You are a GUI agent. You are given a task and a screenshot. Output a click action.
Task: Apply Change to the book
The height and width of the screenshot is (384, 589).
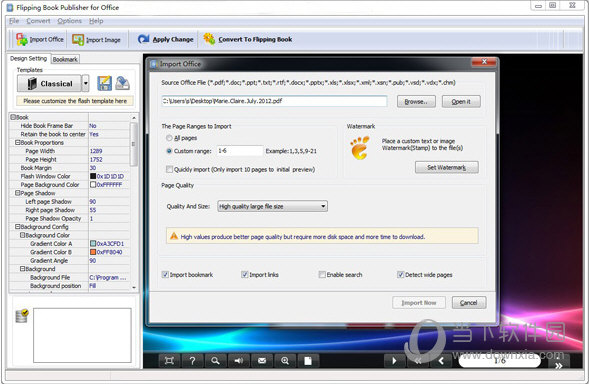[165, 39]
